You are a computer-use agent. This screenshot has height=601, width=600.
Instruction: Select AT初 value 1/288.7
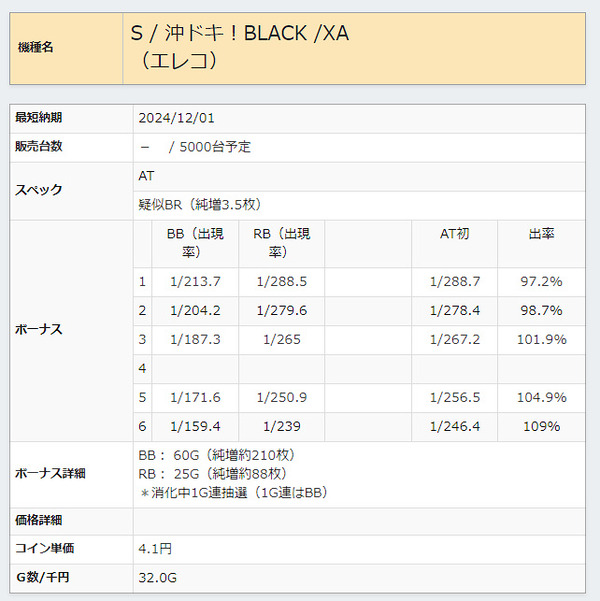point(455,282)
